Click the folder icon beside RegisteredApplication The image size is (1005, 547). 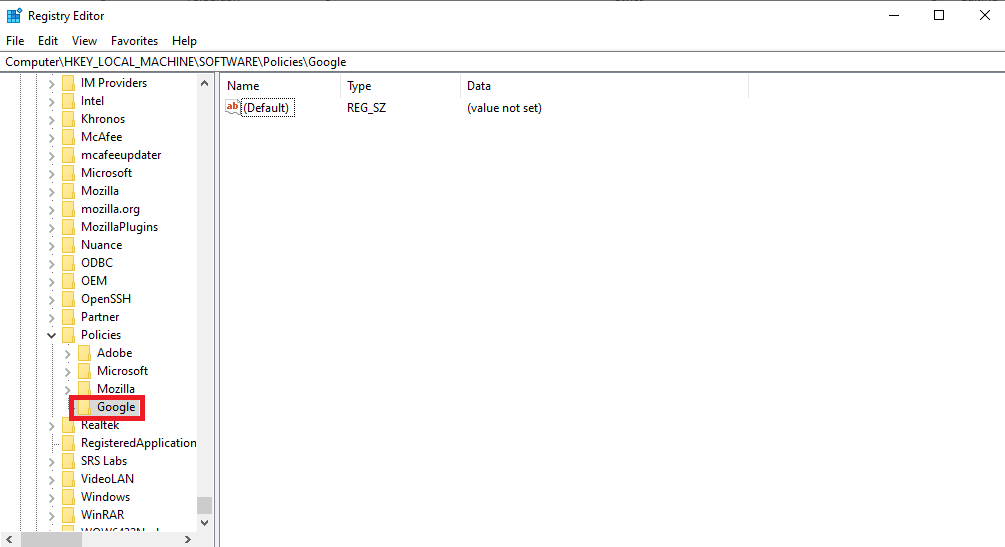coord(69,443)
